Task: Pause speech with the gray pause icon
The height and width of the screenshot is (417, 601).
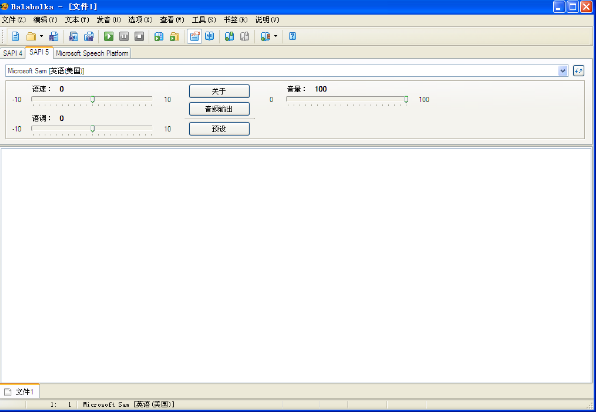Action: pos(124,36)
